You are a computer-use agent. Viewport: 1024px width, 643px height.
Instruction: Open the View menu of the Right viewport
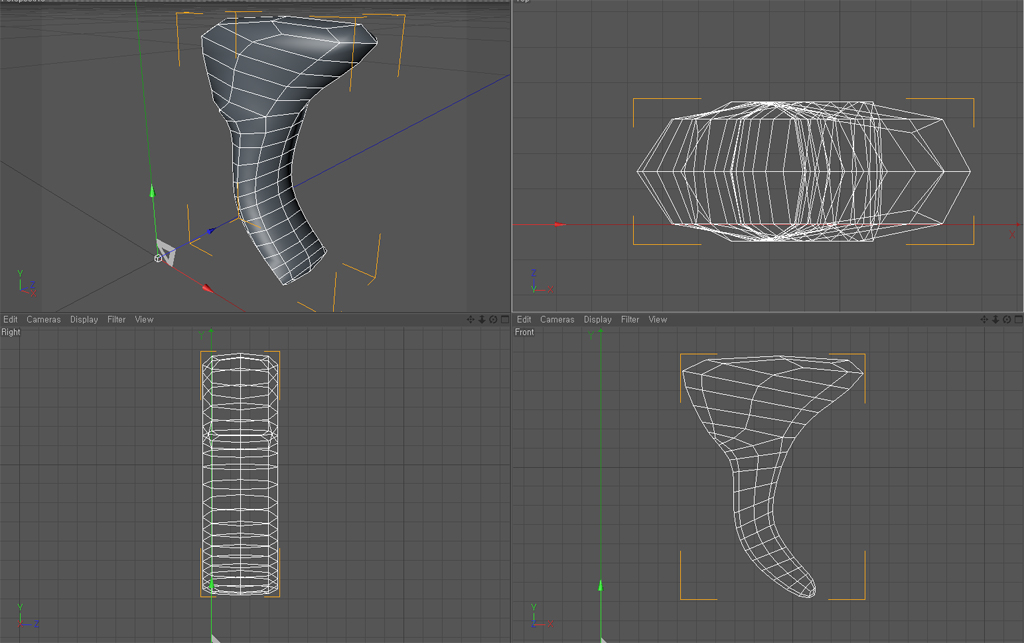pos(144,319)
